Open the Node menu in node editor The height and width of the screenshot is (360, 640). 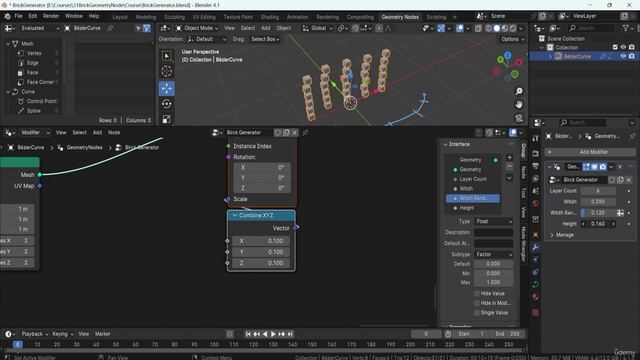tap(114, 133)
